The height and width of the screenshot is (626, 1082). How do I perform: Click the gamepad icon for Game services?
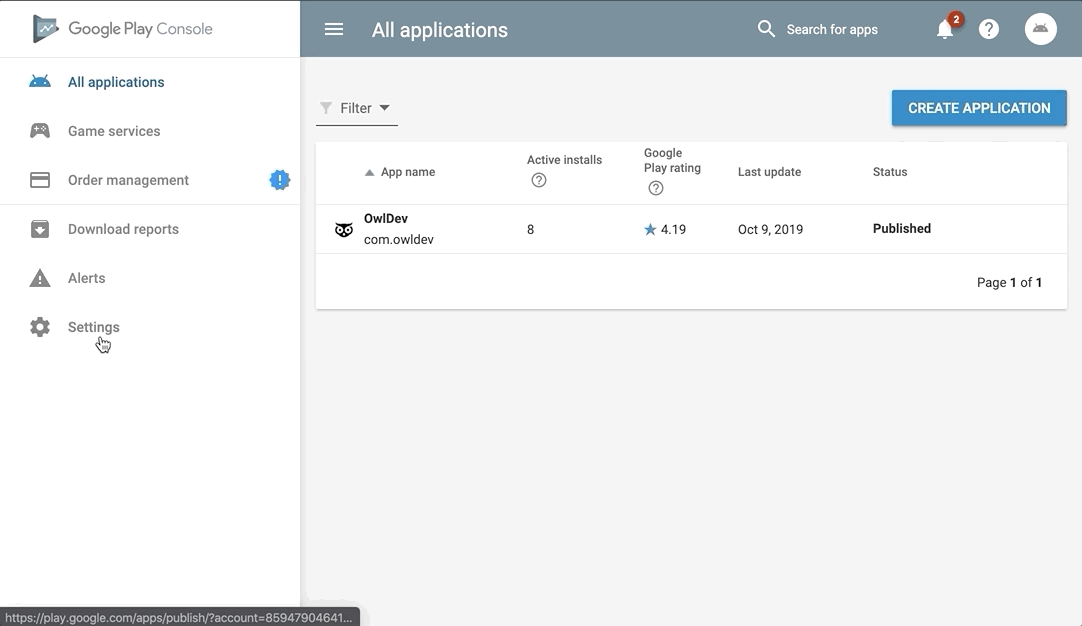click(40, 131)
